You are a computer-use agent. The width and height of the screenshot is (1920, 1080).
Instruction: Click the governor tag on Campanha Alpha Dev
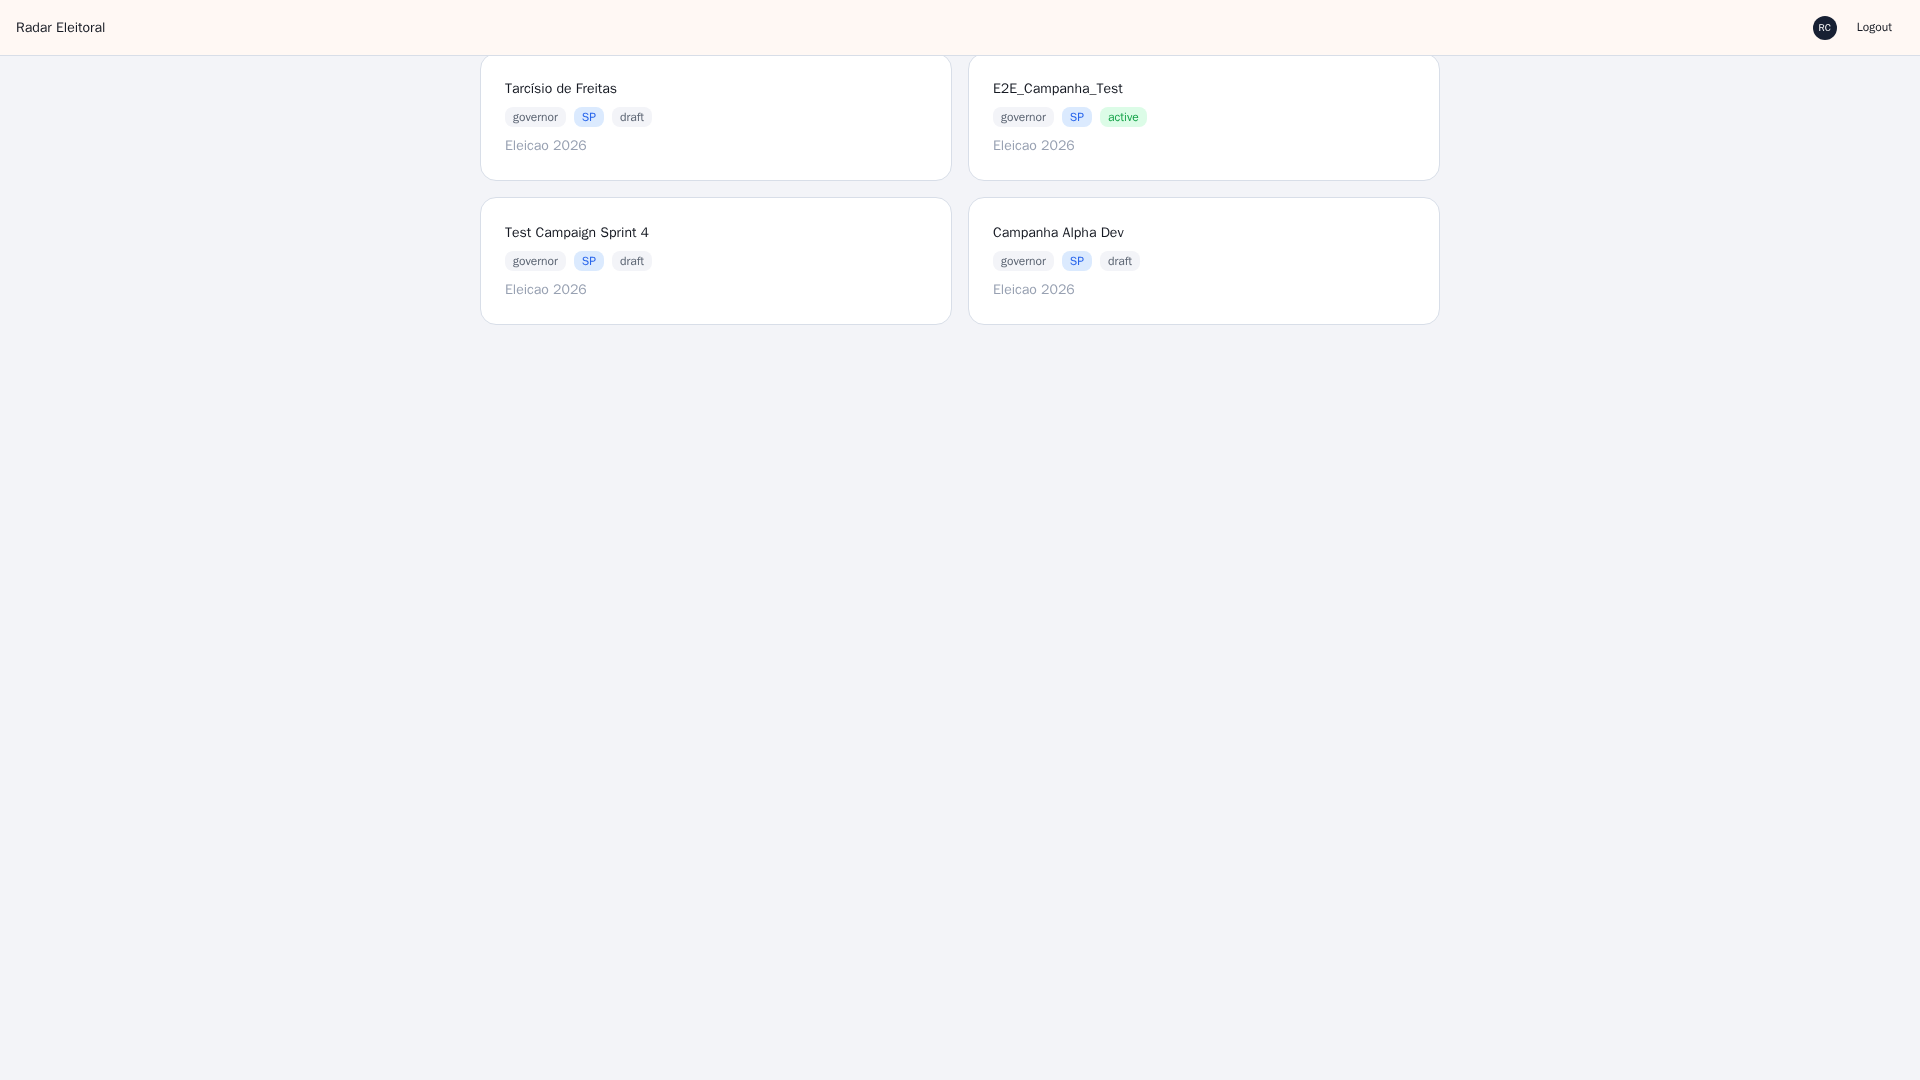[1023, 261]
